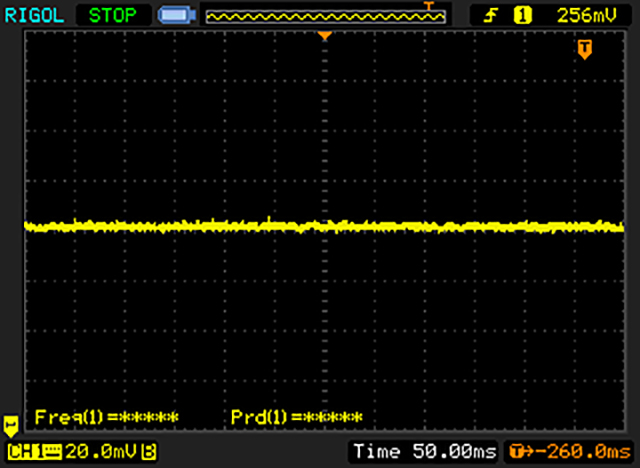Click the CH1 channel label

tap(25, 452)
